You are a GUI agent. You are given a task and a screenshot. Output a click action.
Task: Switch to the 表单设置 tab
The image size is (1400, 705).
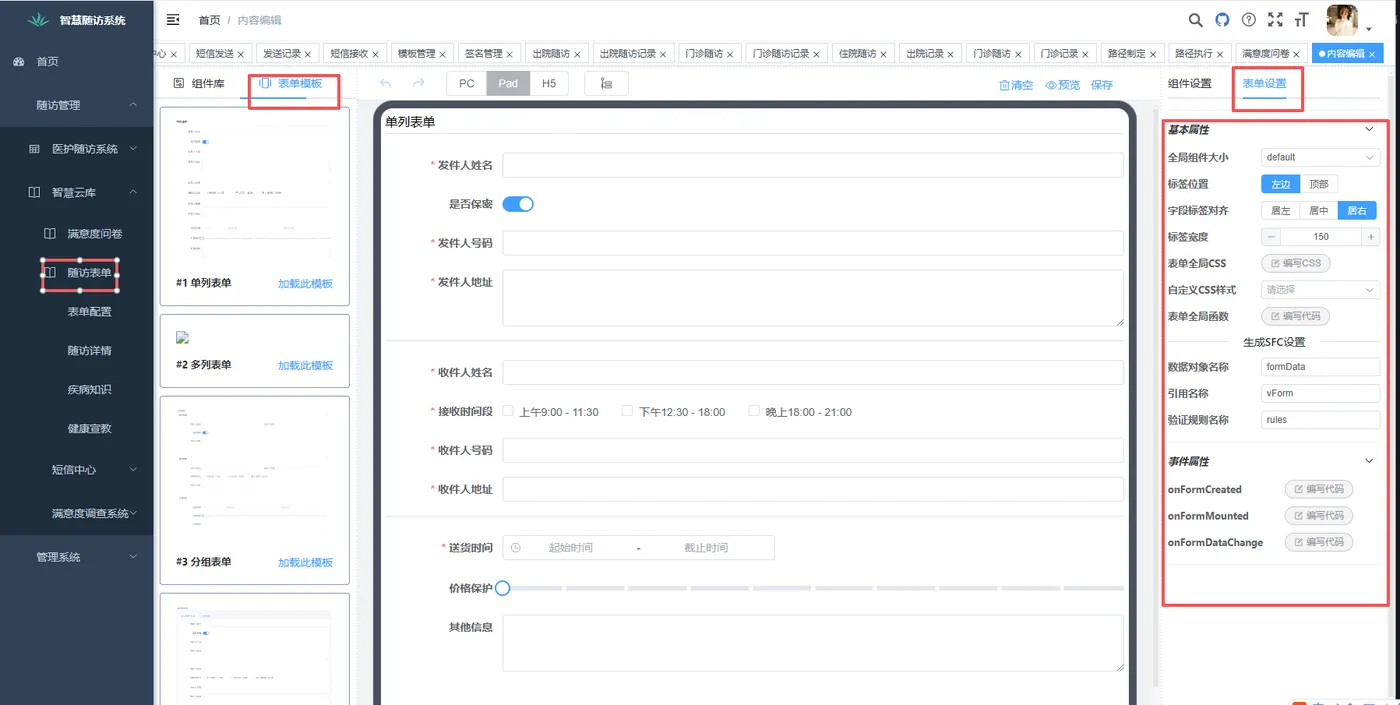coord(1264,84)
